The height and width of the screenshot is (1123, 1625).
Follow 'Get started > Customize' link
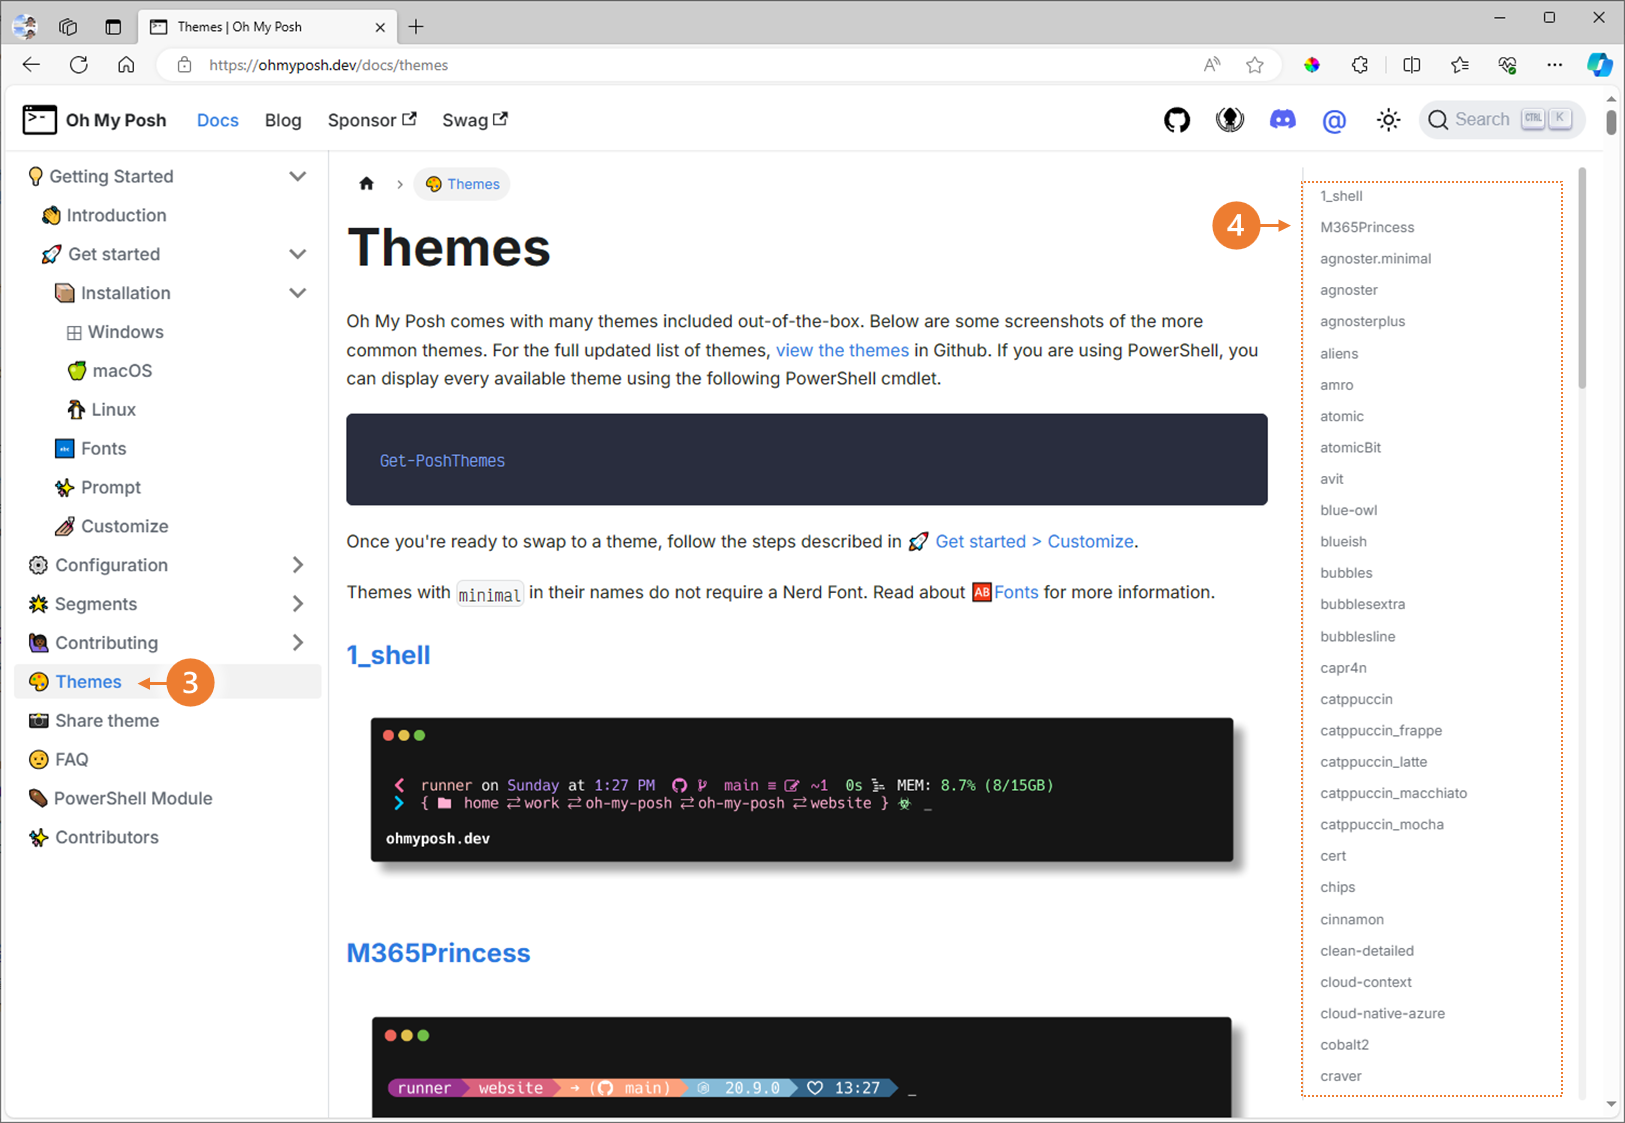pos(1034,541)
